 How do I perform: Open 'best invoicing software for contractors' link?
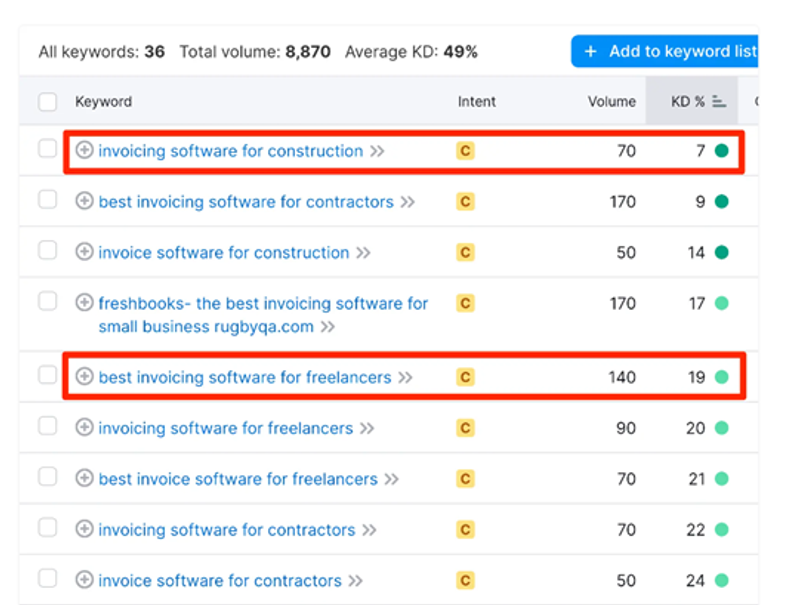pyautogui.click(x=246, y=202)
